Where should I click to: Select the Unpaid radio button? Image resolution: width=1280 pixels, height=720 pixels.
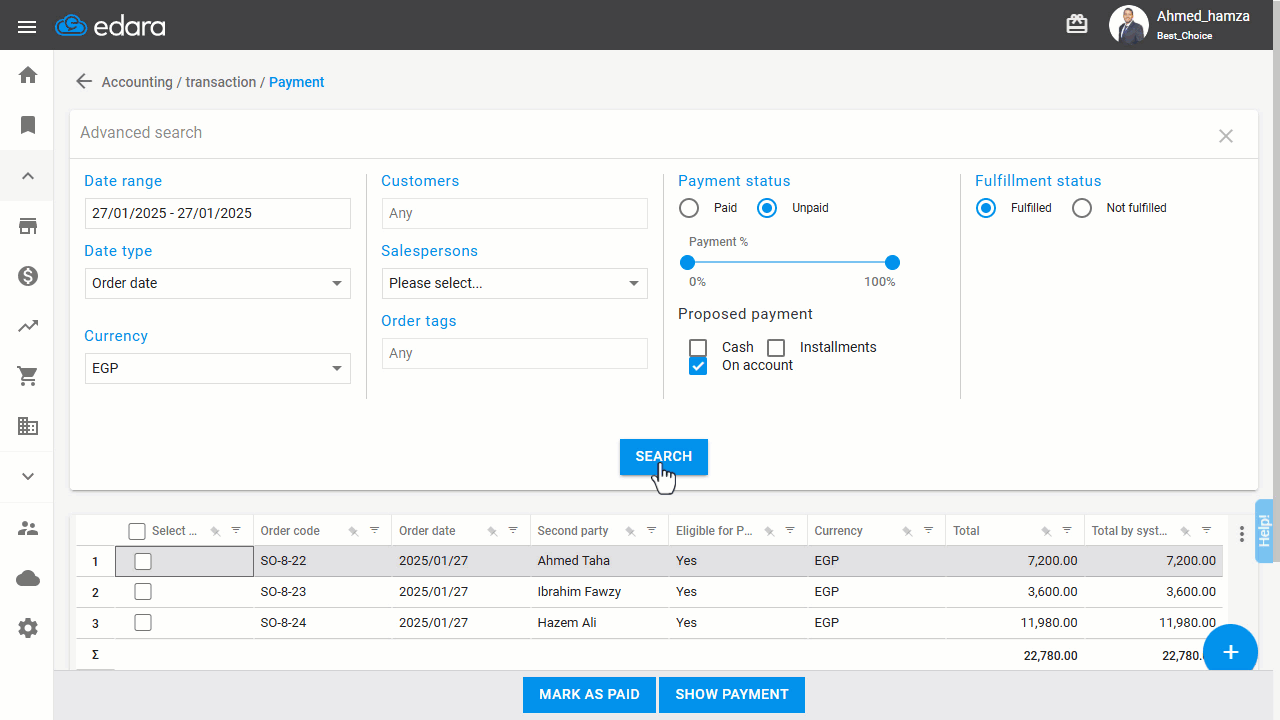[767, 208]
